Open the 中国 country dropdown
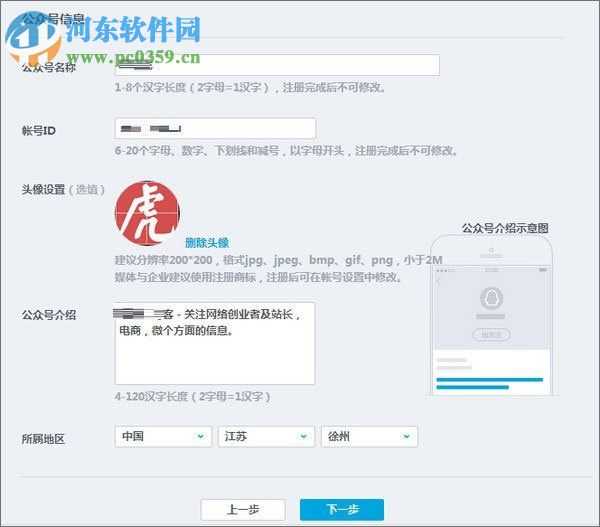 click(x=163, y=436)
